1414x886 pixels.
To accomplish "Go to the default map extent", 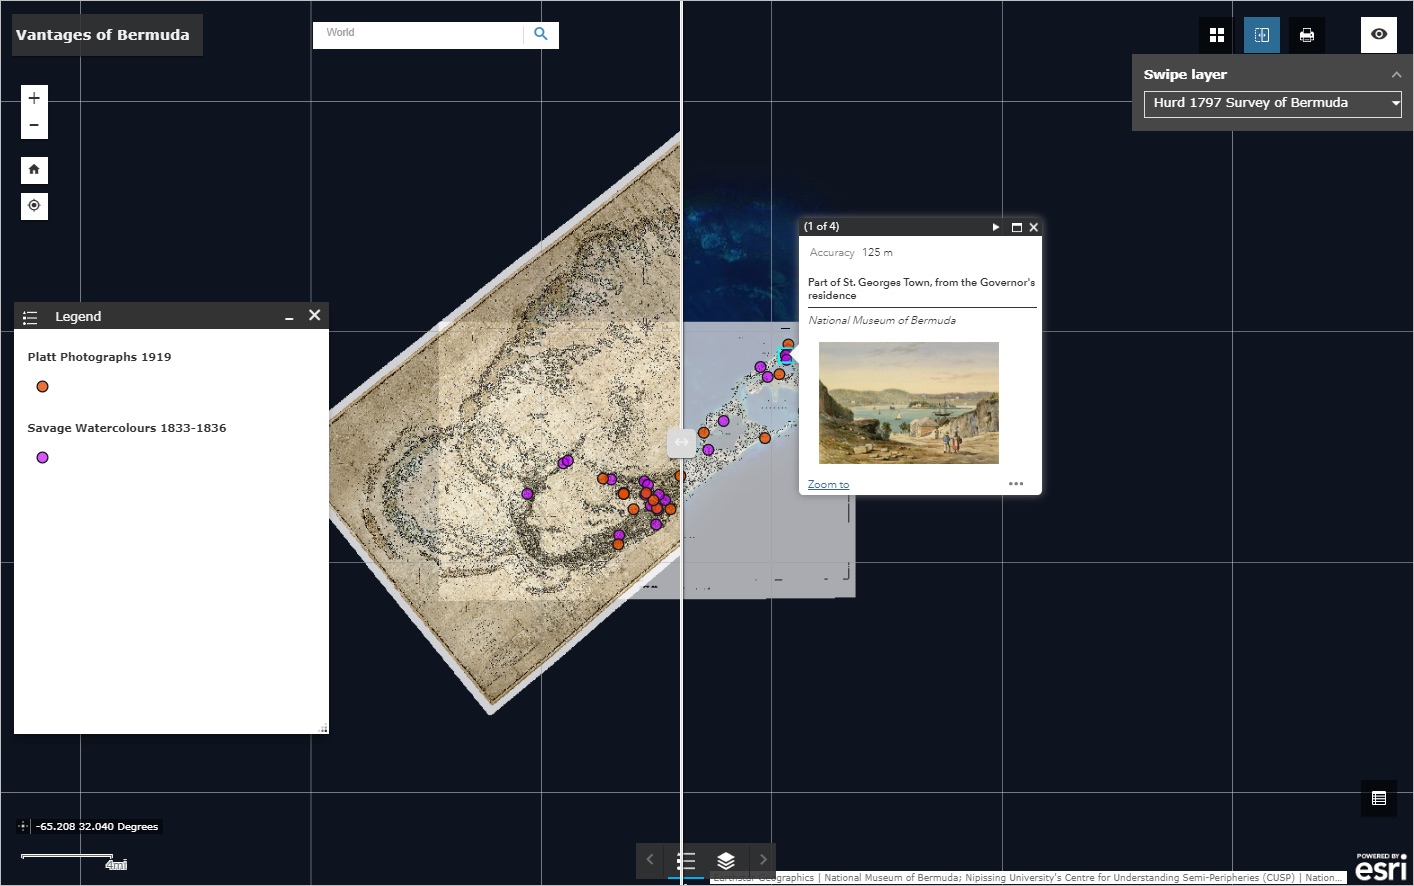I will tap(34, 170).
